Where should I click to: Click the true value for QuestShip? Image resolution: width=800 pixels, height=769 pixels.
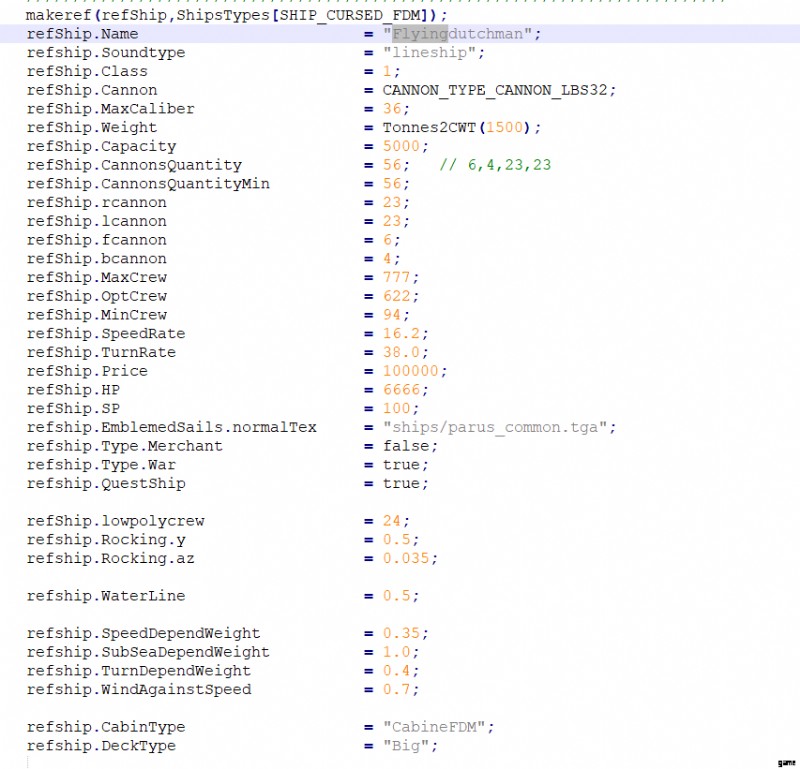(x=401, y=484)
